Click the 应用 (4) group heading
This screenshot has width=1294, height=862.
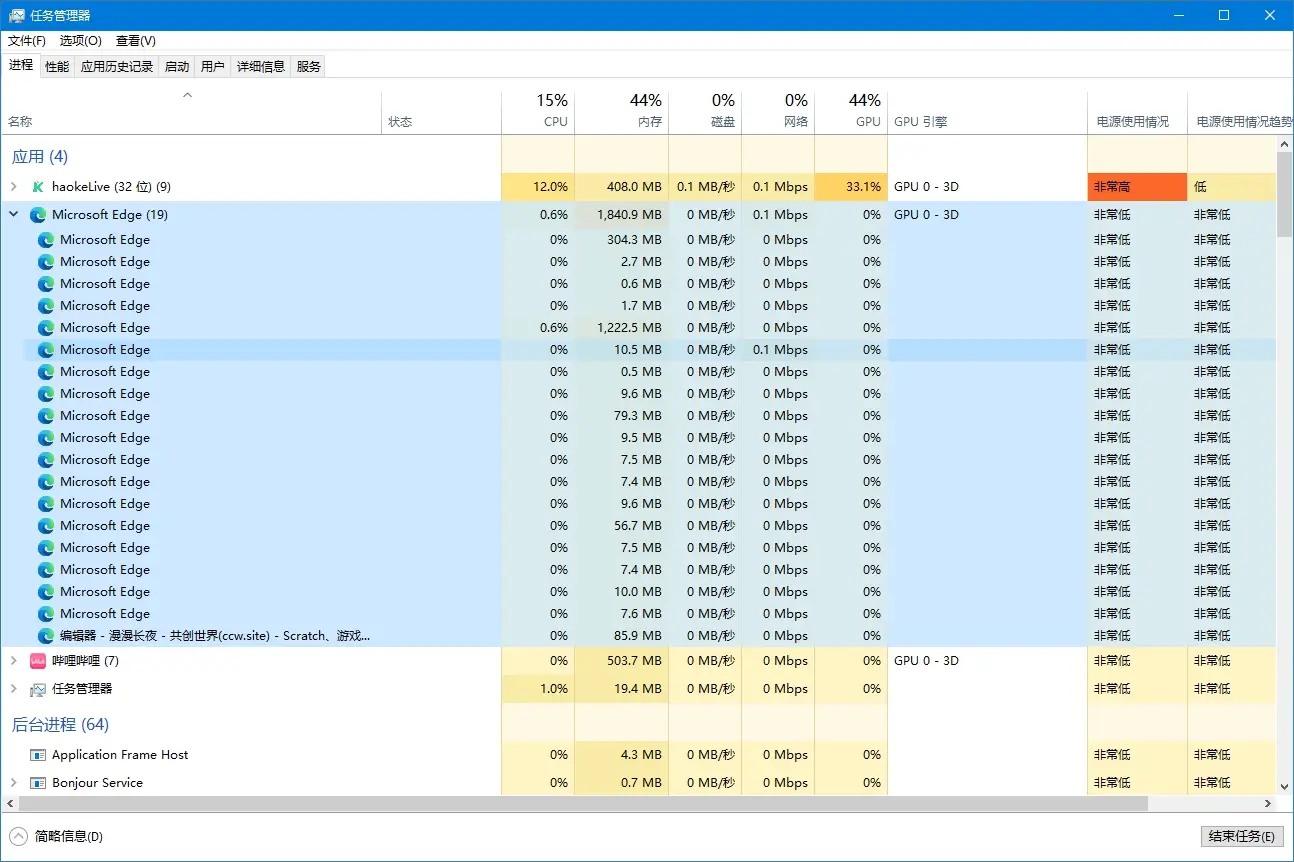click(40, 157)
